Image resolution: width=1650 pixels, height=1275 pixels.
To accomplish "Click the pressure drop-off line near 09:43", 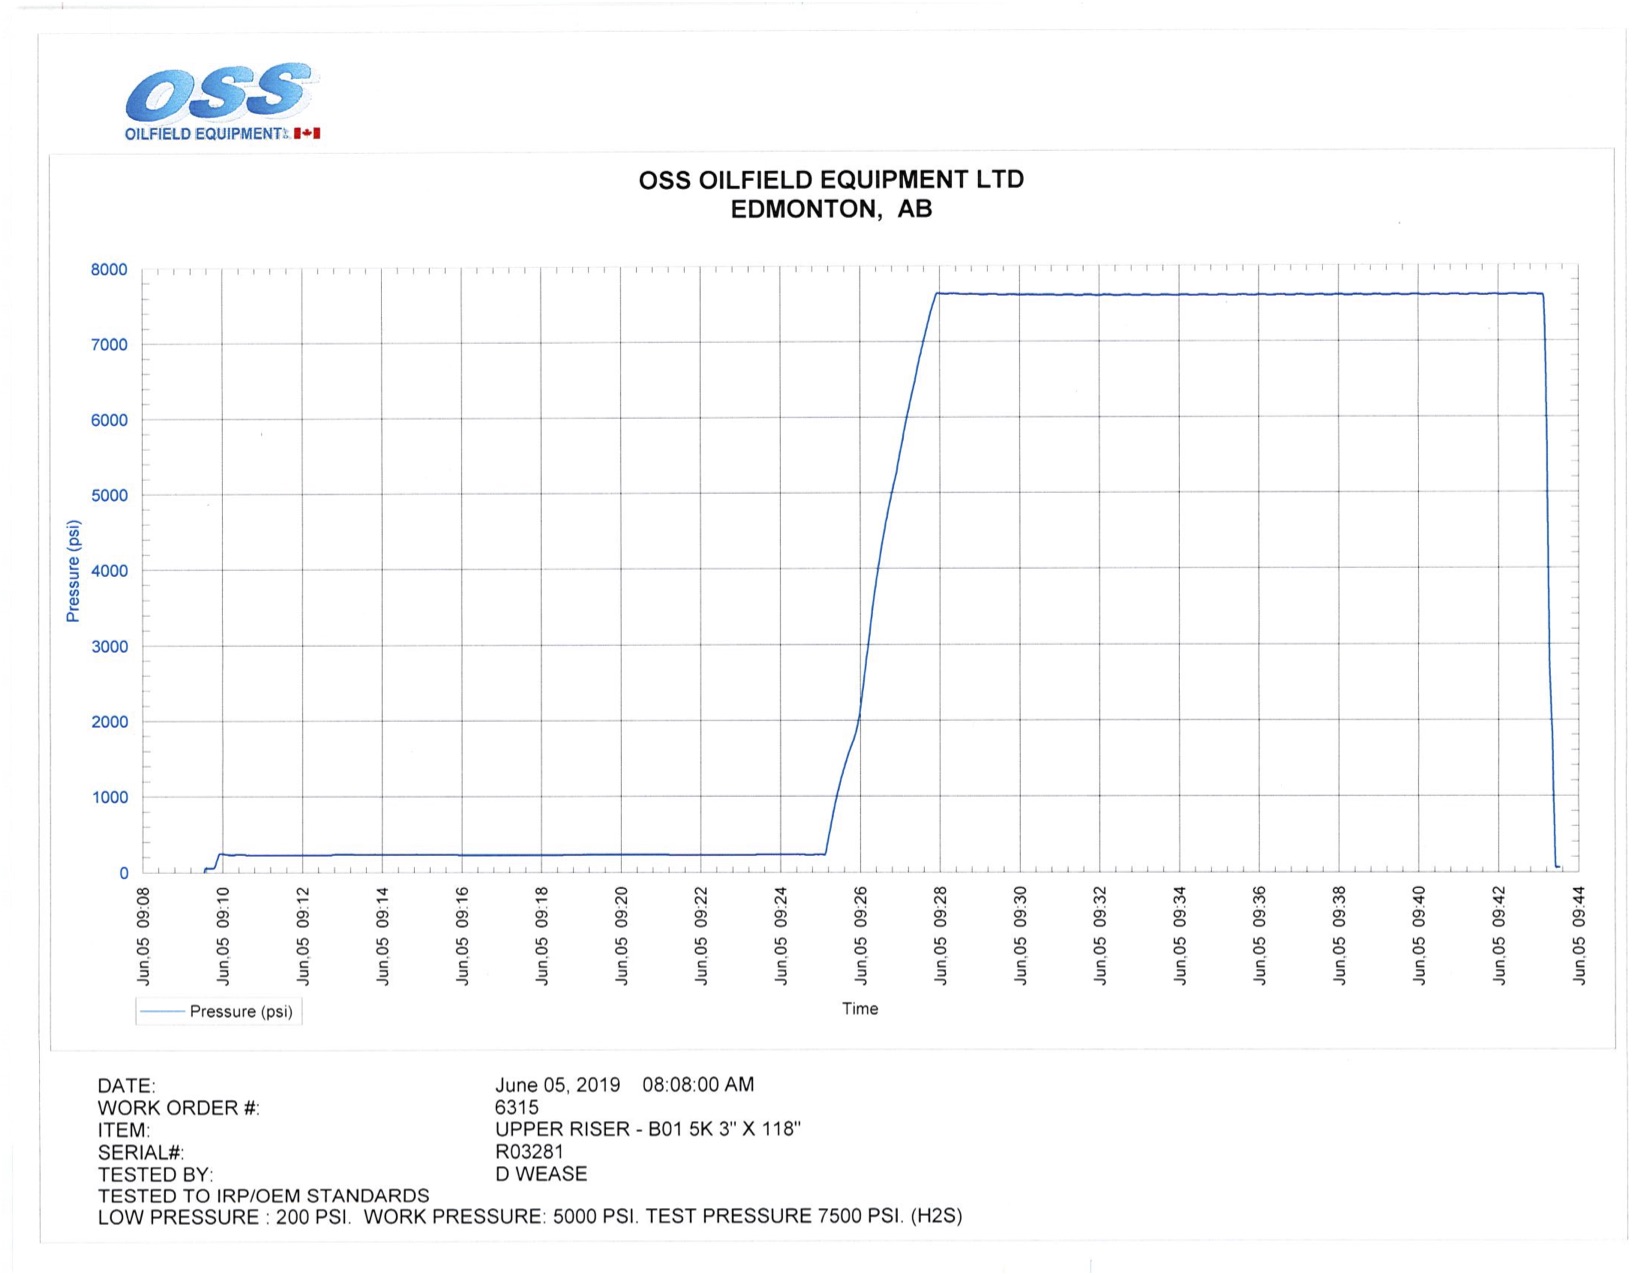I will (1549, 580).
